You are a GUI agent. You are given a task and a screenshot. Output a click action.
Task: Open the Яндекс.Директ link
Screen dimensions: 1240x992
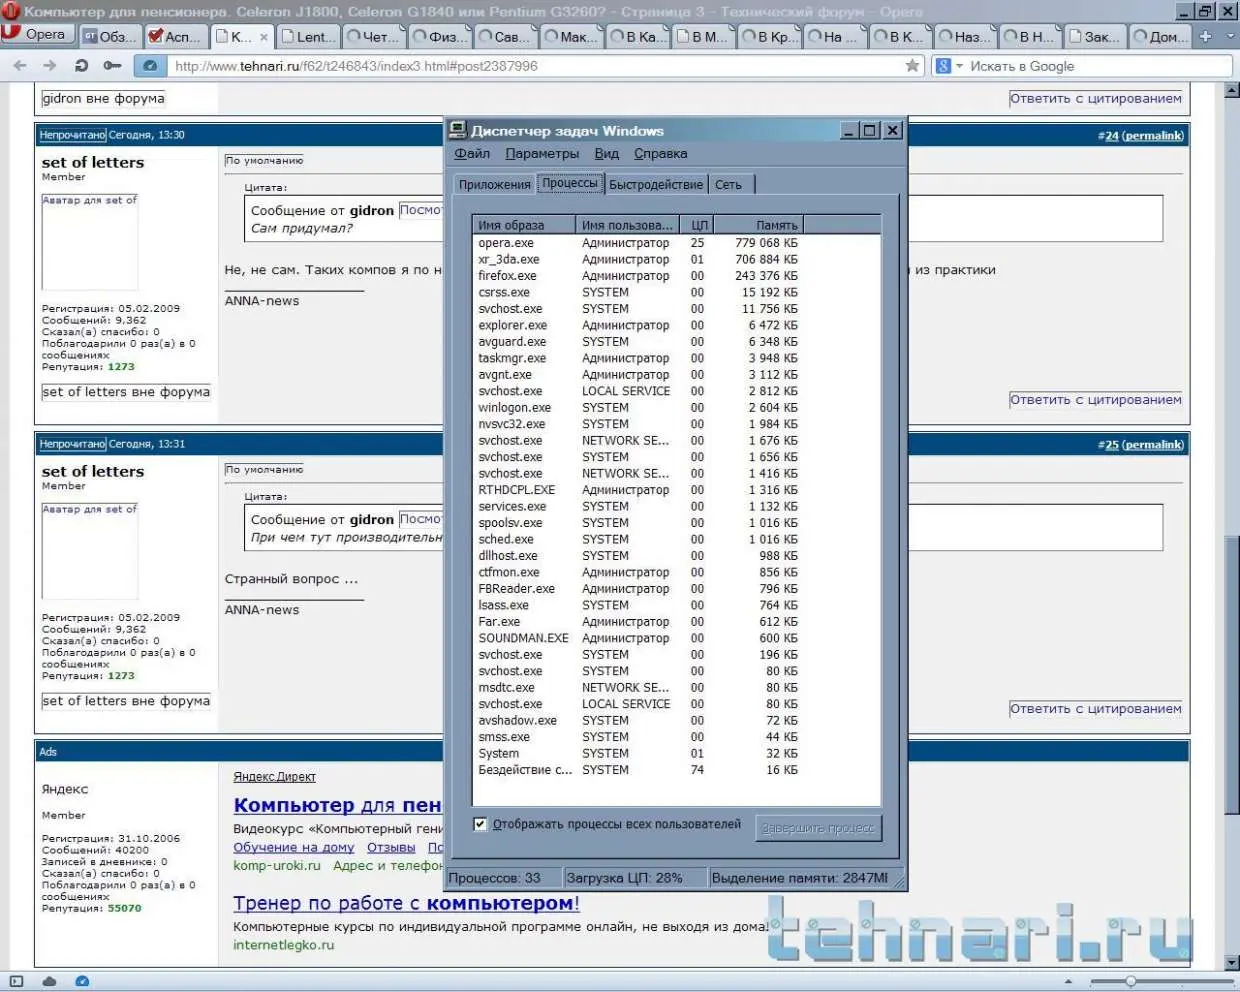pos(274,777)
